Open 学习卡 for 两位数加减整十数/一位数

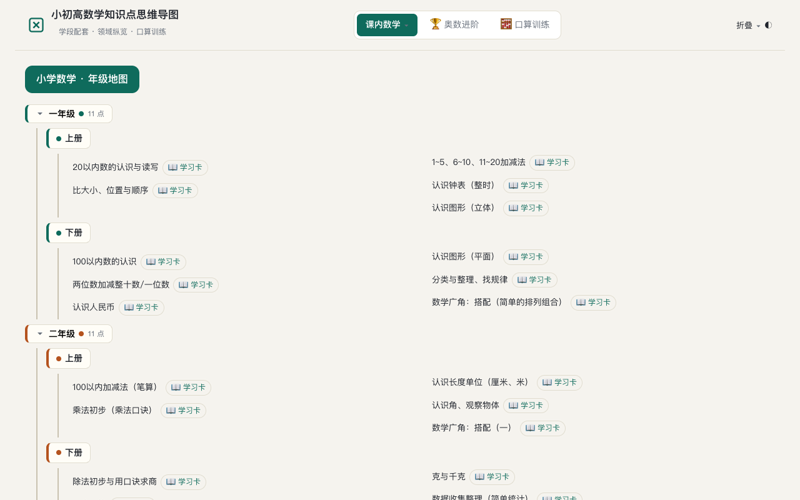196,285
